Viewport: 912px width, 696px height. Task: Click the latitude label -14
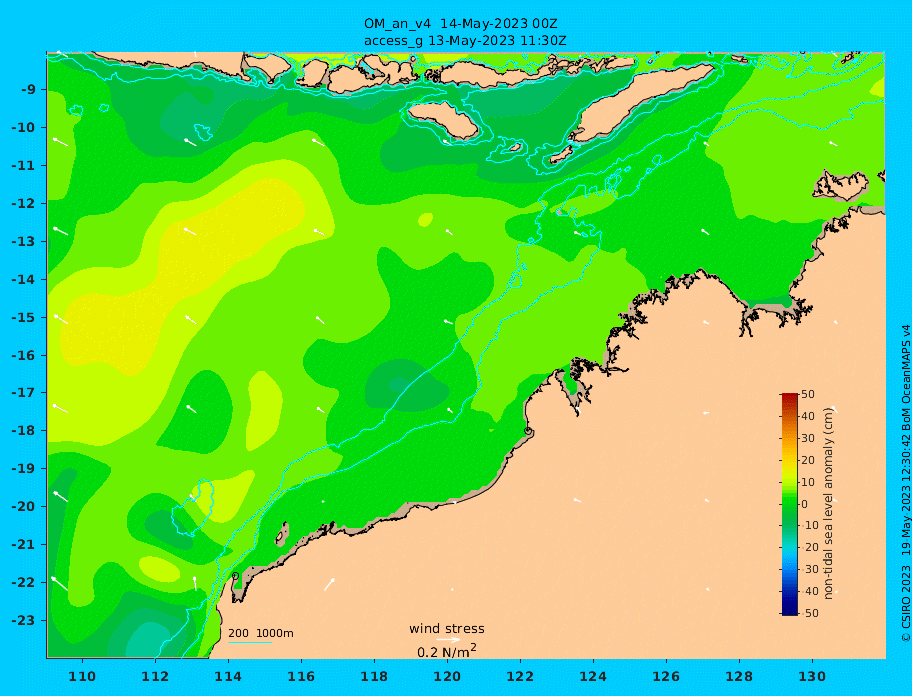coord(24,280)
